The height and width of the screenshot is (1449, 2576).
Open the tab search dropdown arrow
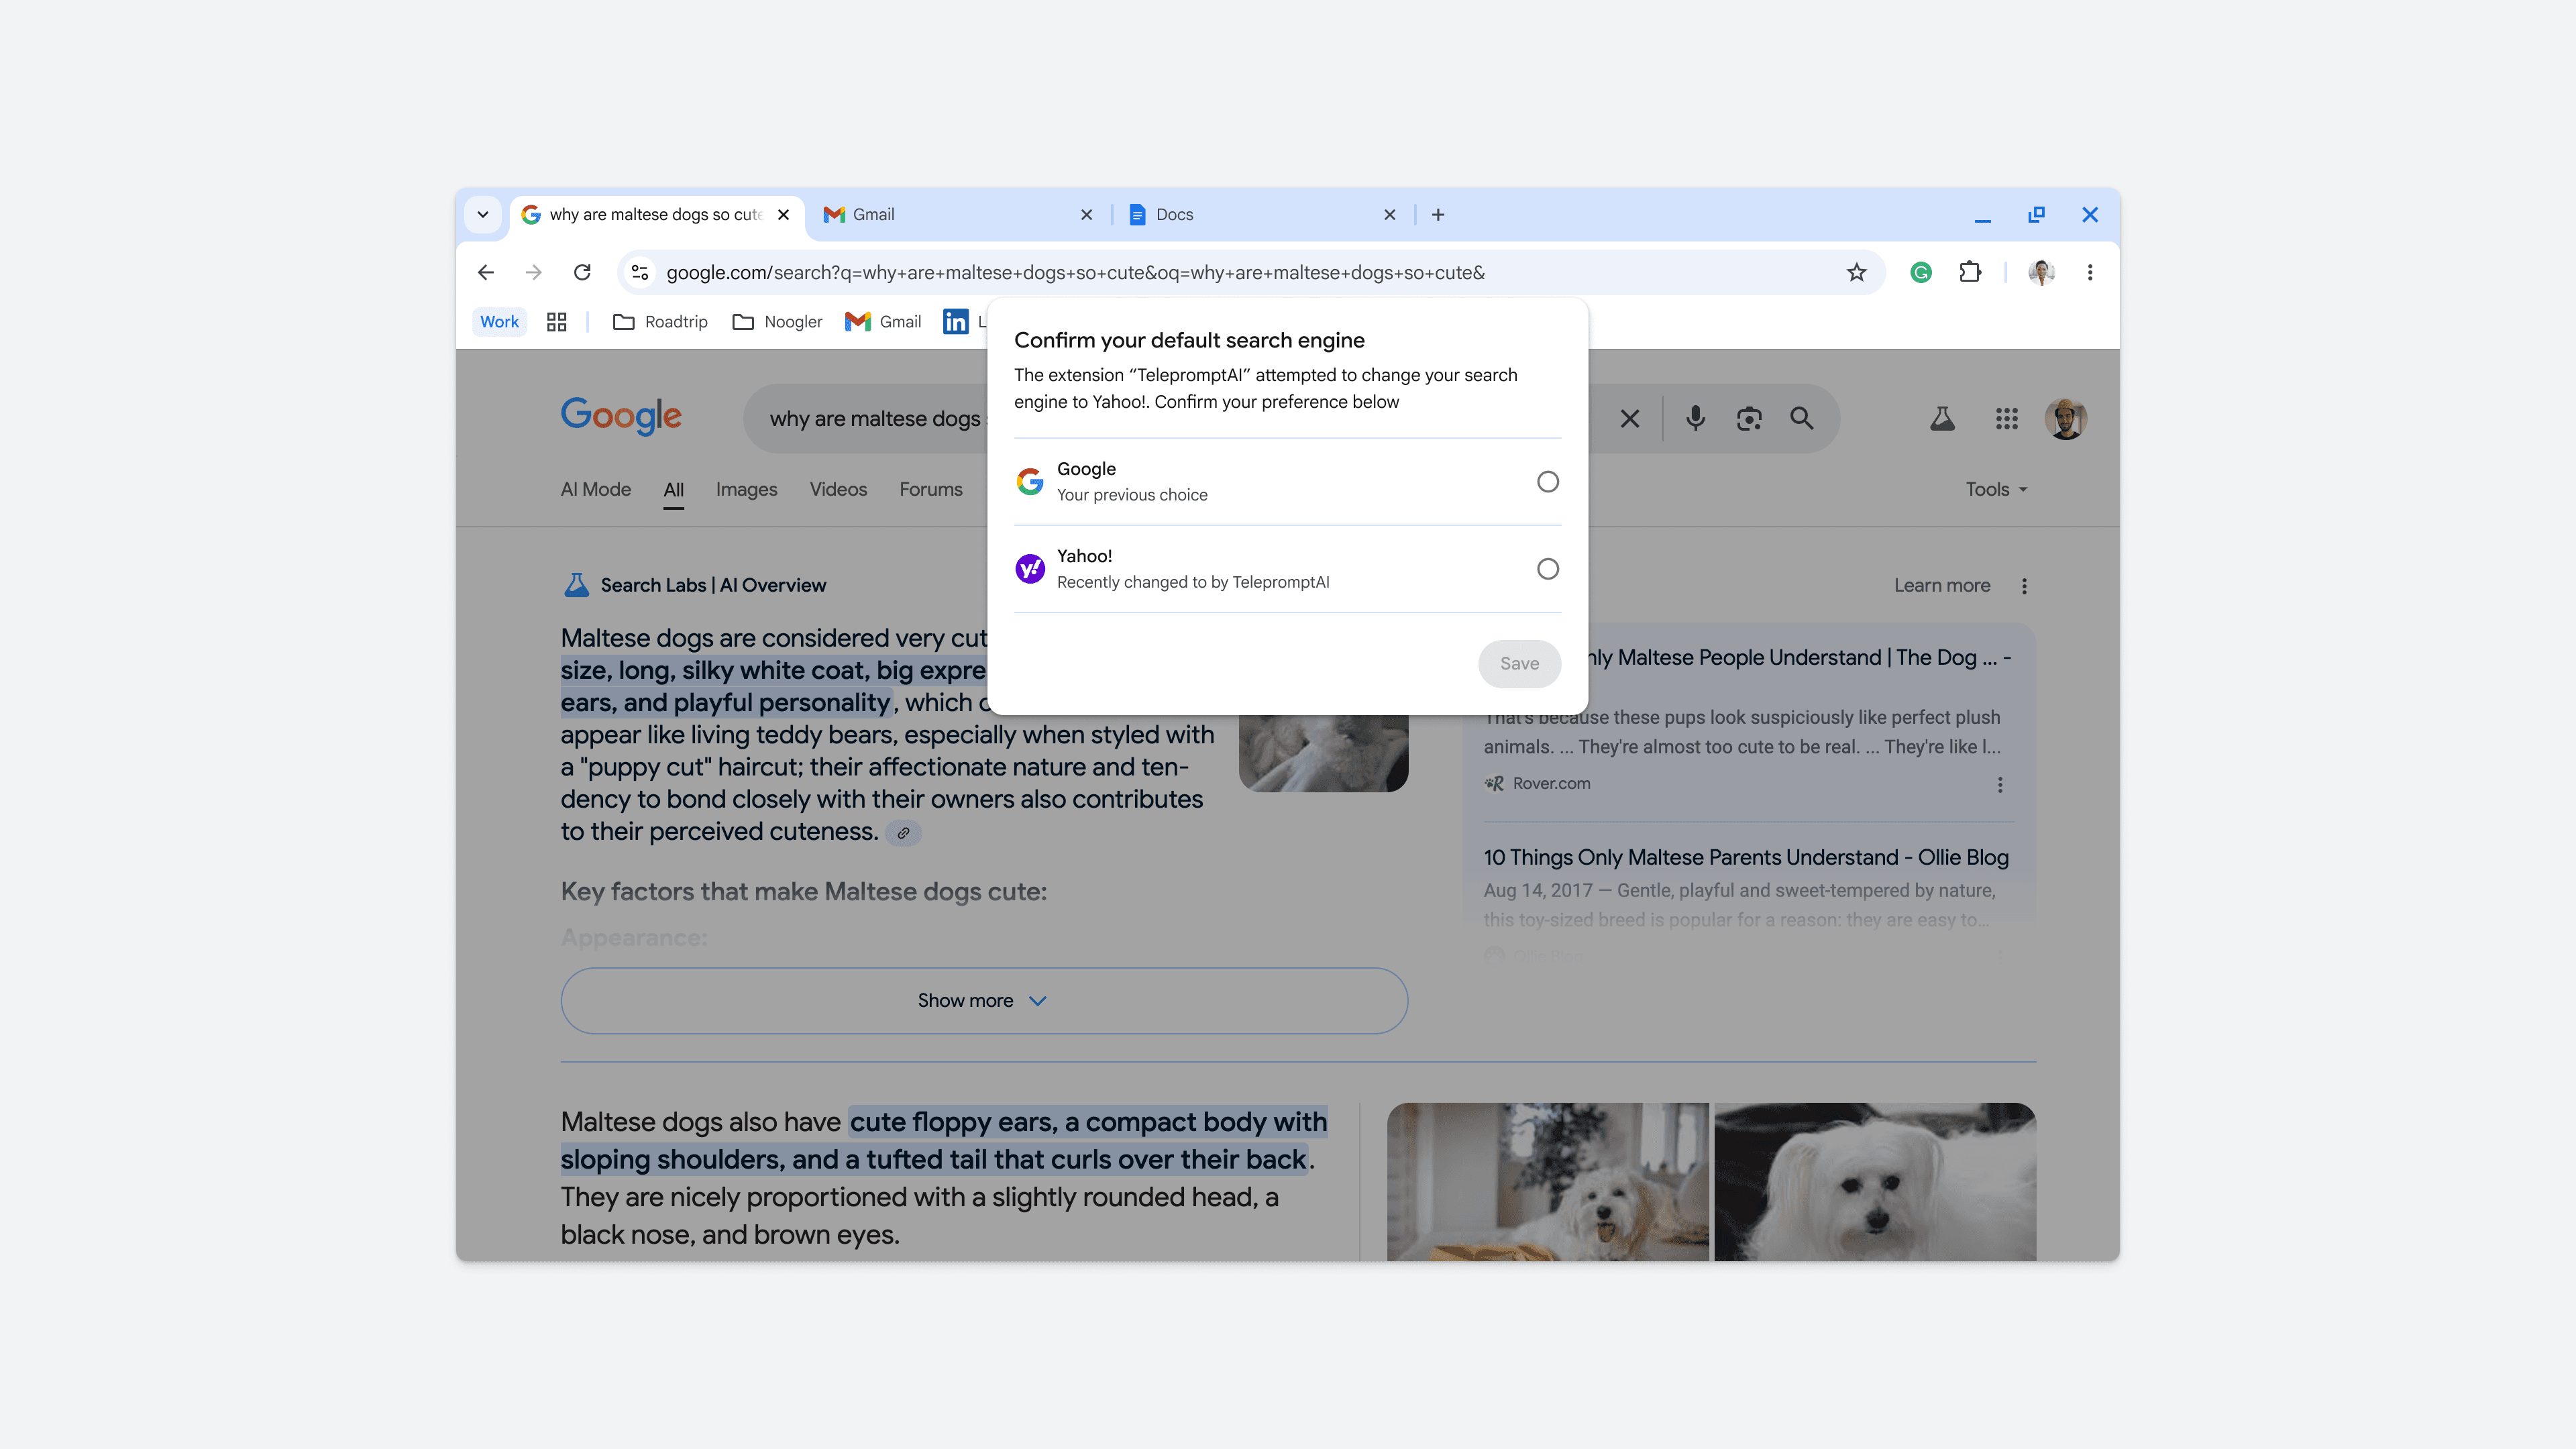[x=483, y=214]
